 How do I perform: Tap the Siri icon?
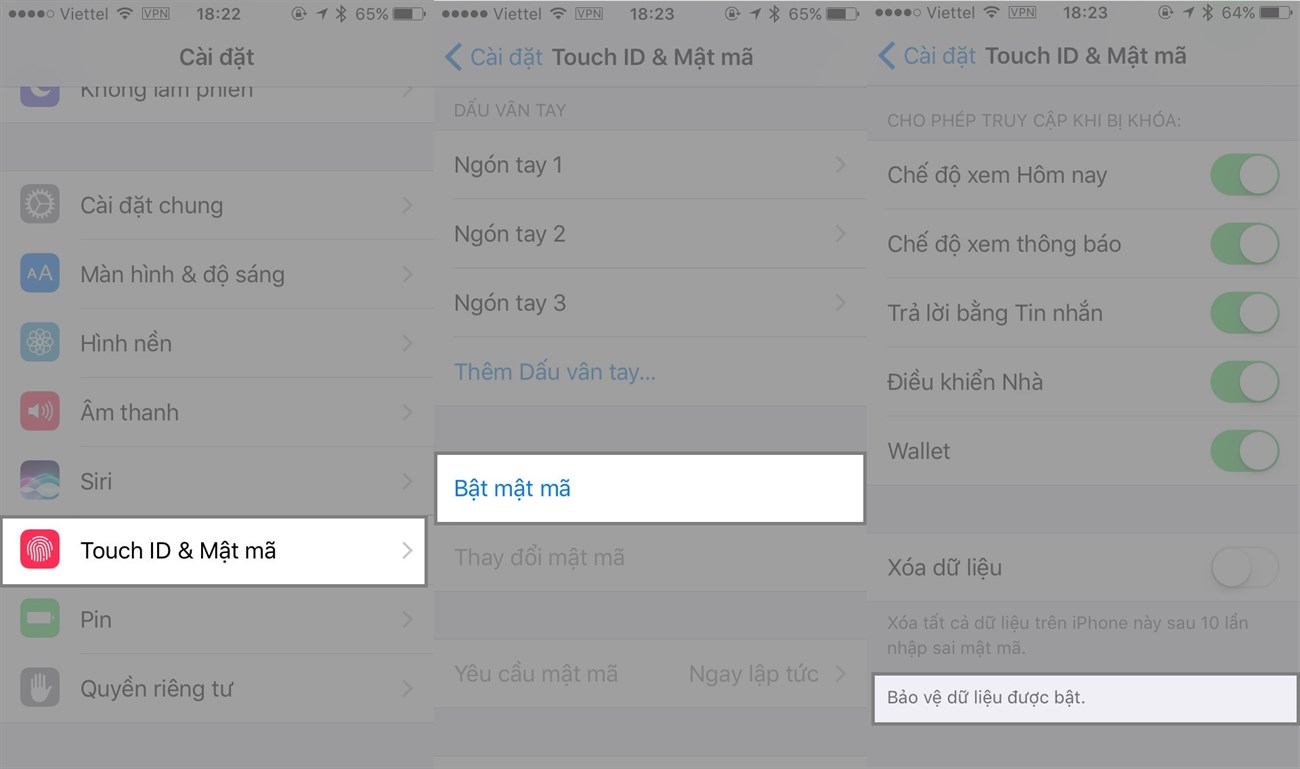pos(40,481)
